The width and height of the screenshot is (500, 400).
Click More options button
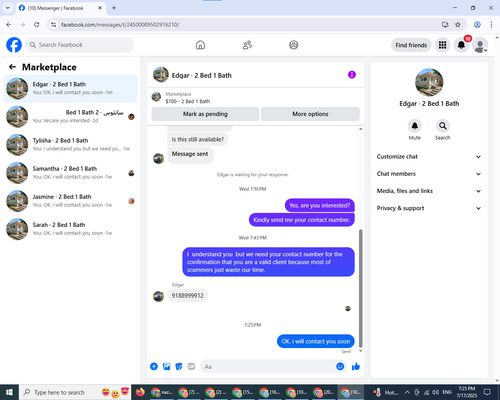[x=310, y=114]
